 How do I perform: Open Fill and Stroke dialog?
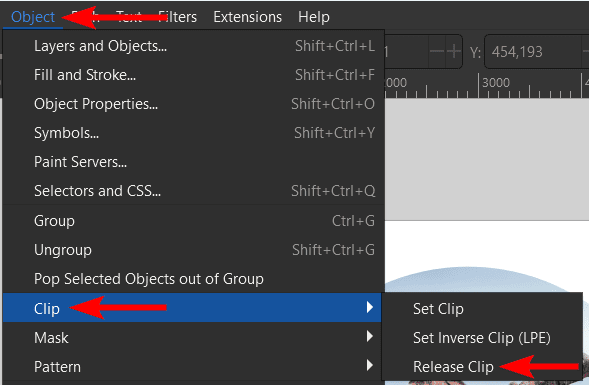pos(193,75)
